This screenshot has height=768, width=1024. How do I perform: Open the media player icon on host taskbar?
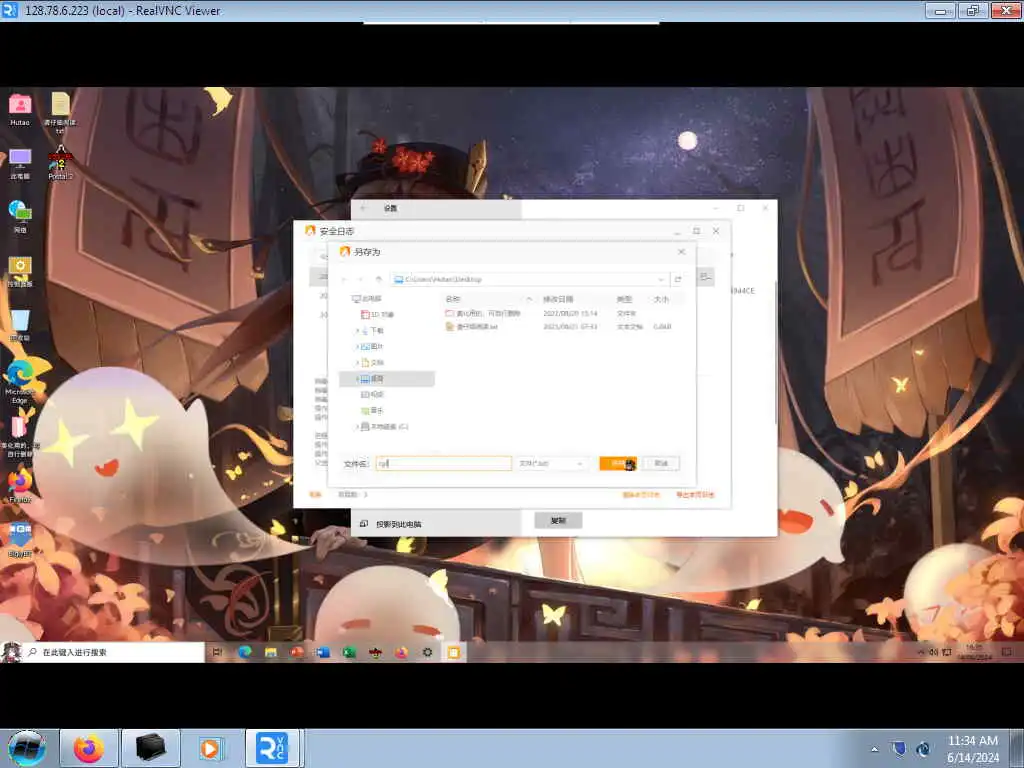(210, 748)
